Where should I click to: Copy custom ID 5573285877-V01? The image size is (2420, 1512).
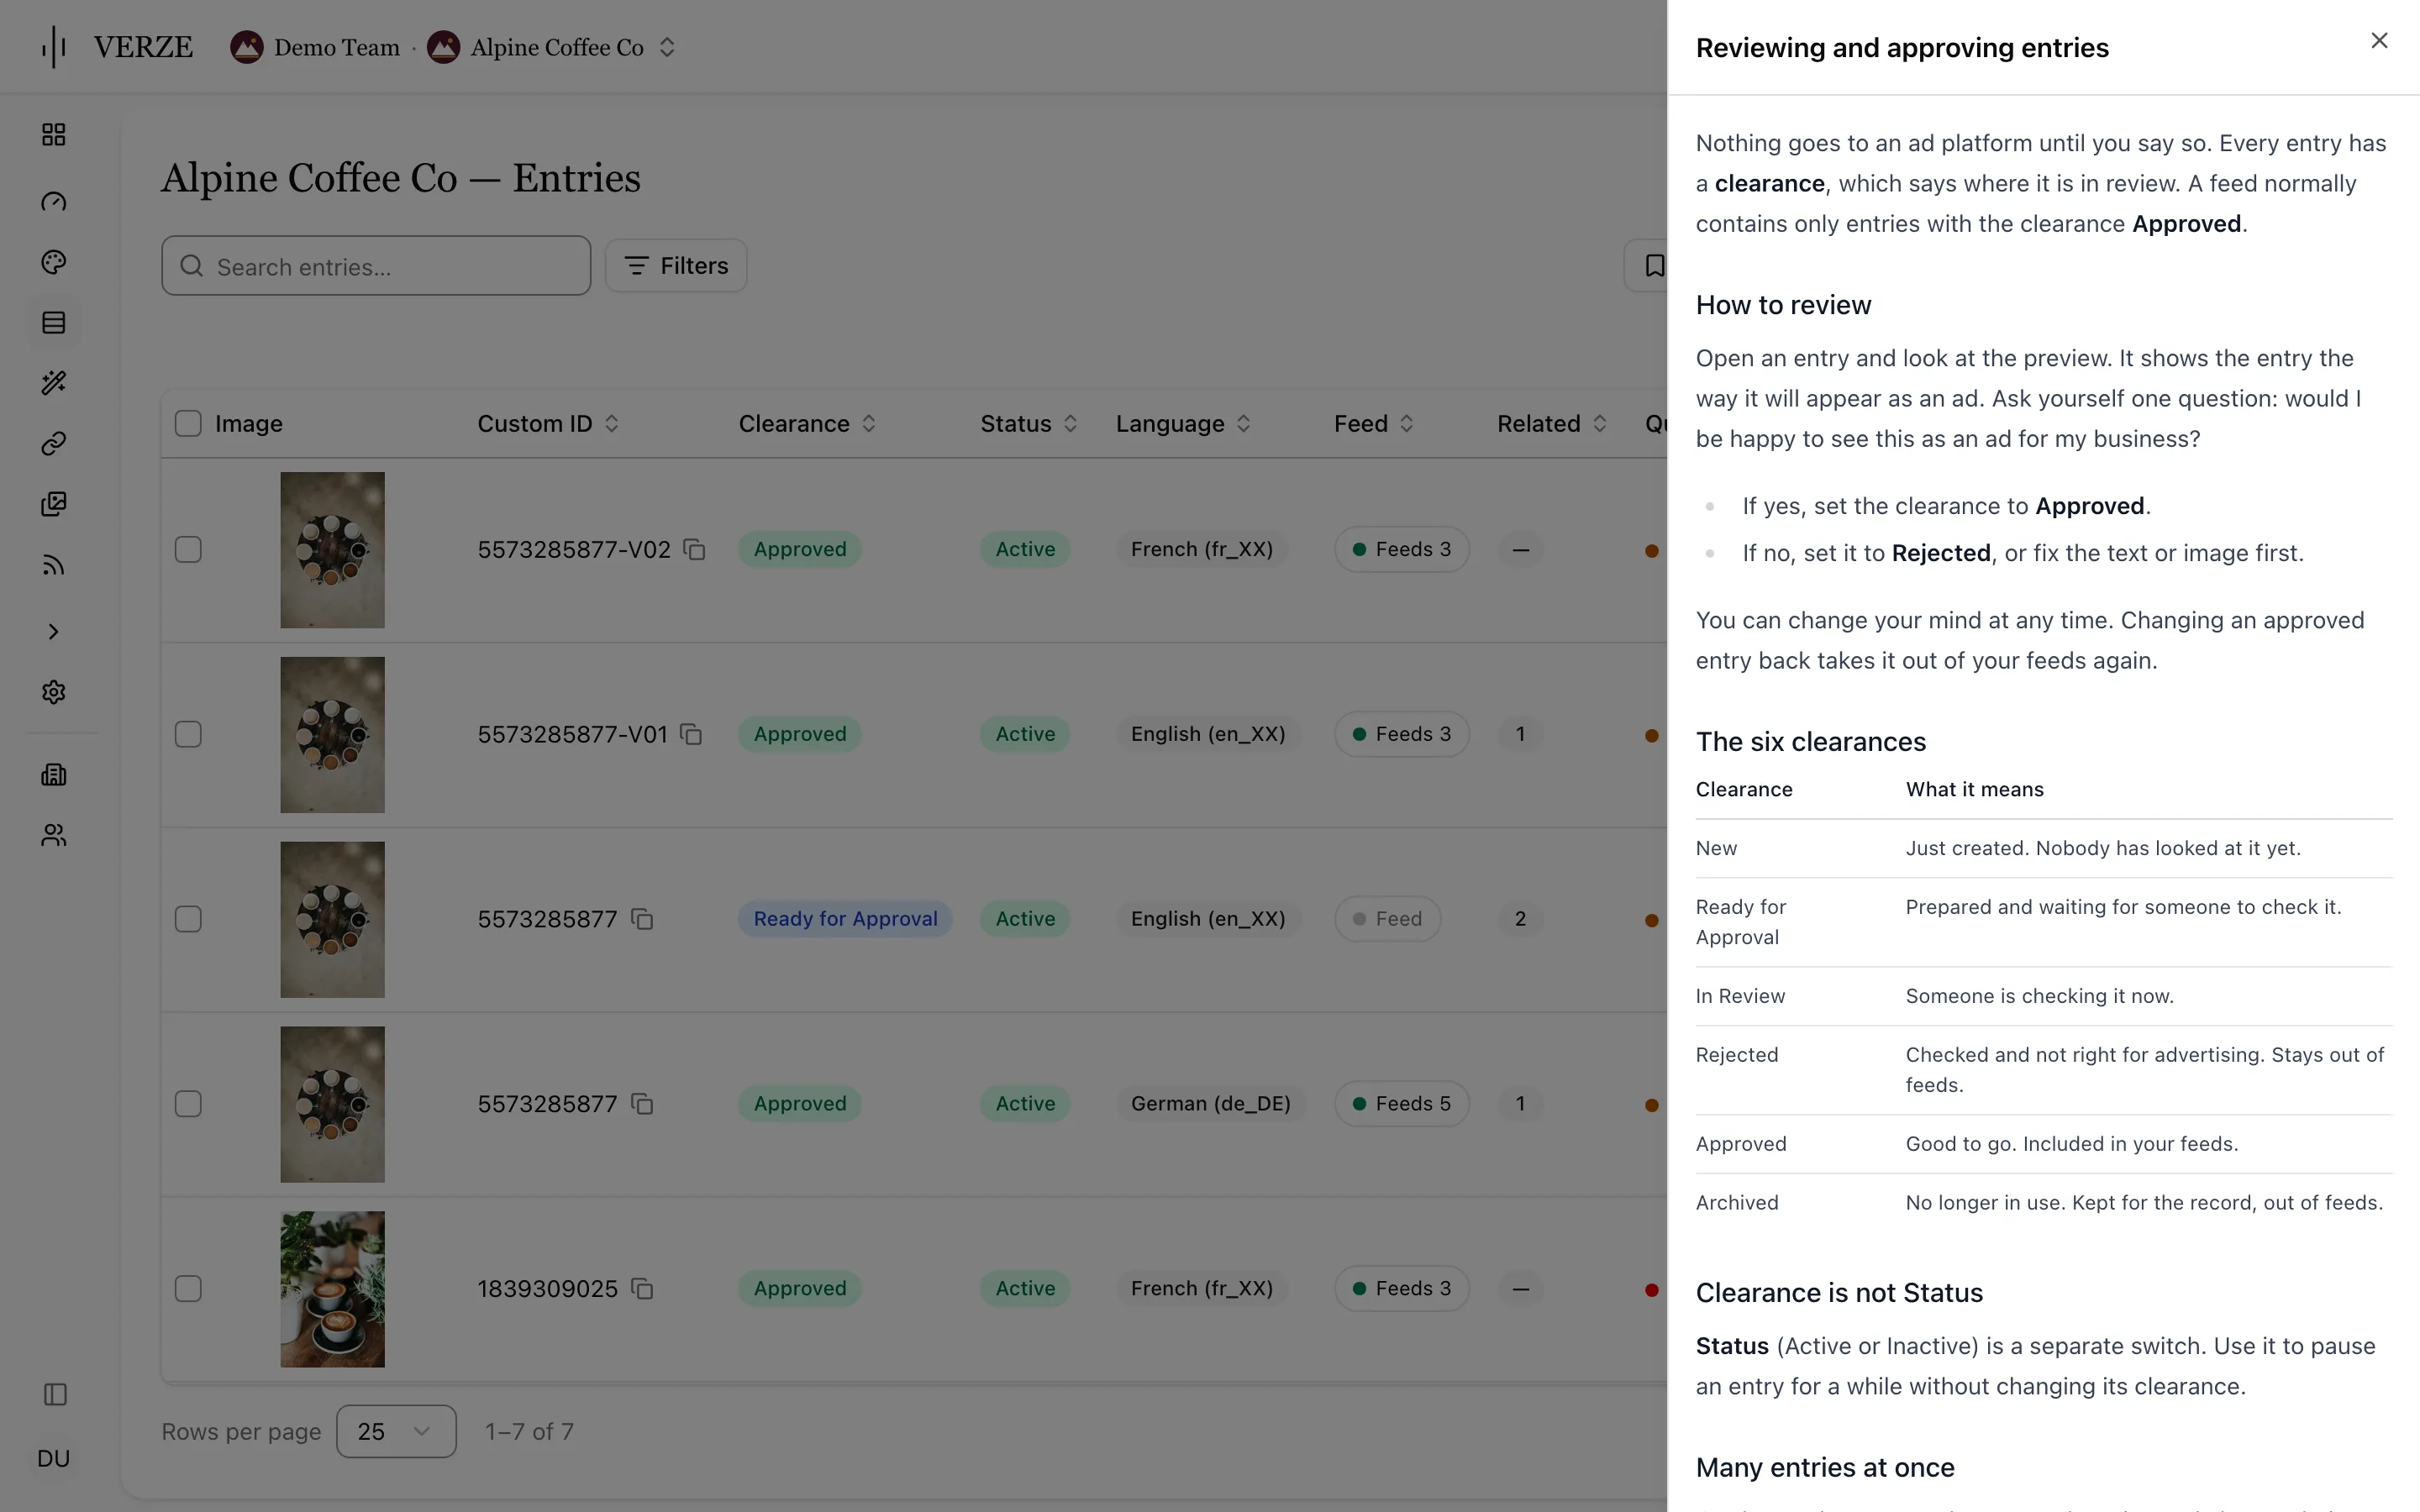pyautogui.click(x=691, y=734)
